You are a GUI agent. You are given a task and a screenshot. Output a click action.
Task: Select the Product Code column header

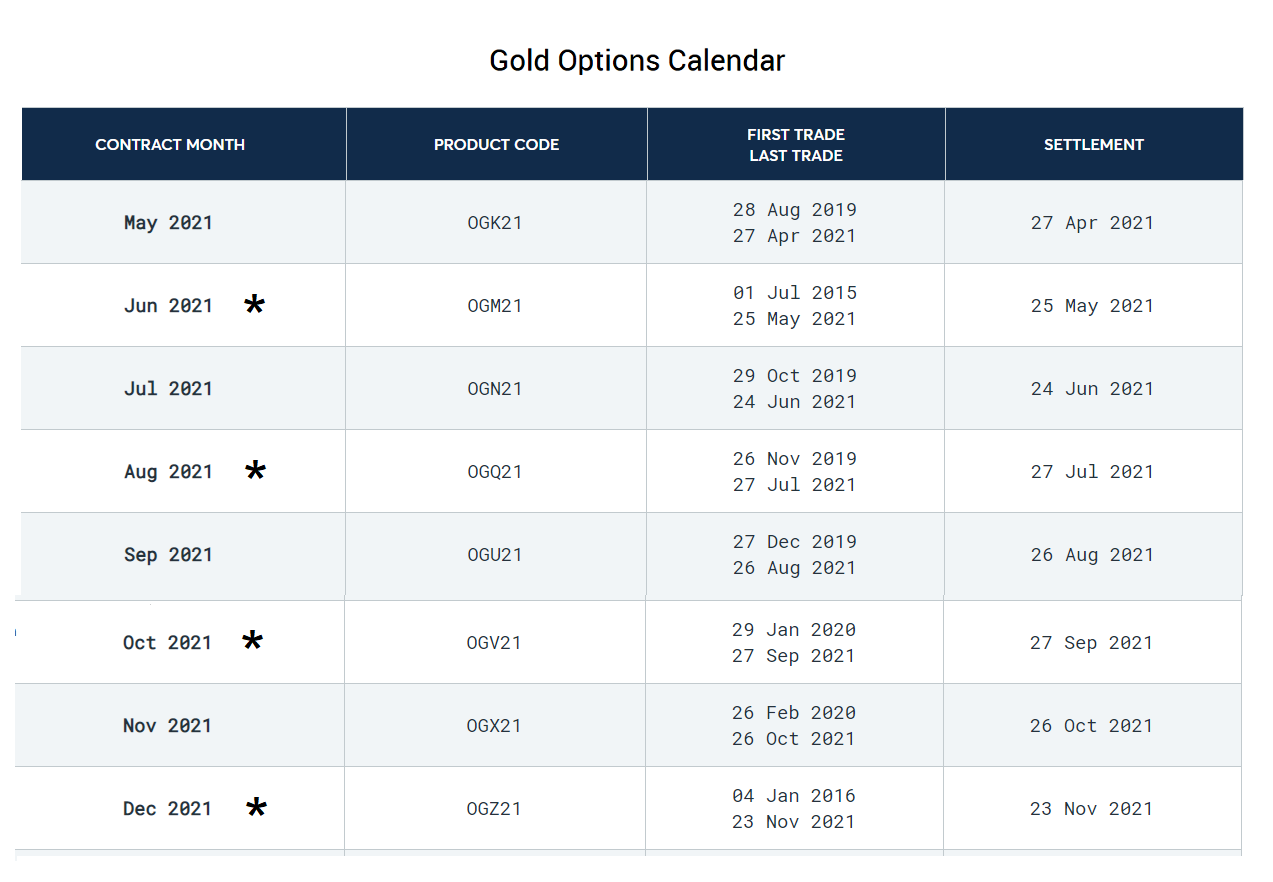[496, 145]
